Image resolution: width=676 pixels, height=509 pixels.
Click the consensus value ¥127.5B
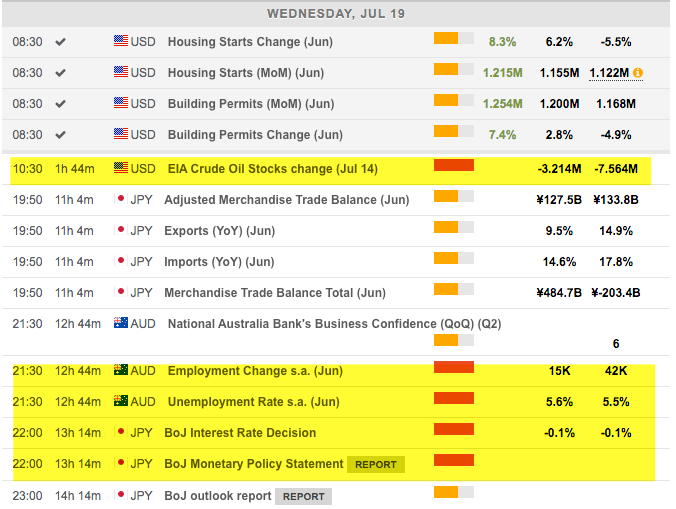(x=559, y=200)
